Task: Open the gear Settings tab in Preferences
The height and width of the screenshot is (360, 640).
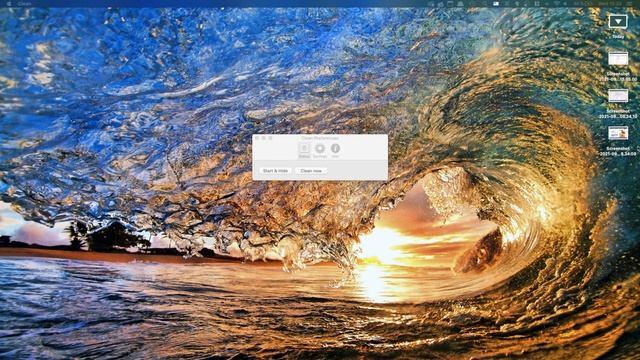Action: (320, 150)
